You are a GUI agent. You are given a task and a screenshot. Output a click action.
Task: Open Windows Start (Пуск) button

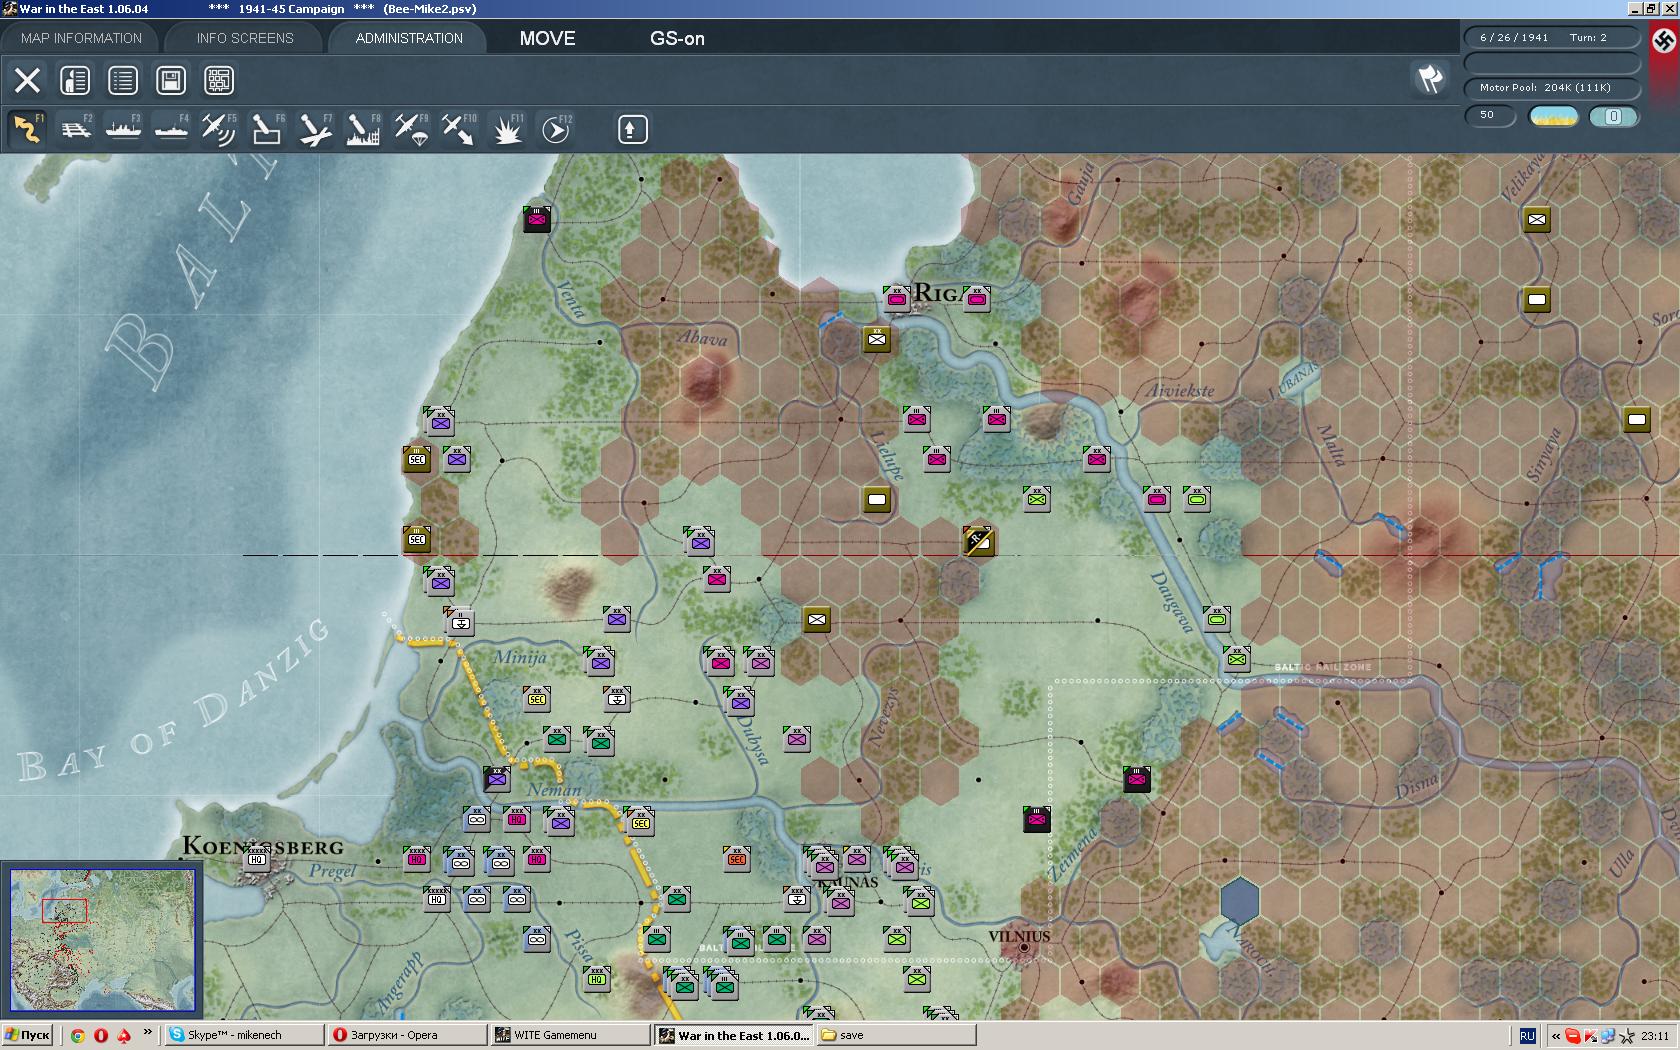pos(27,1035)
